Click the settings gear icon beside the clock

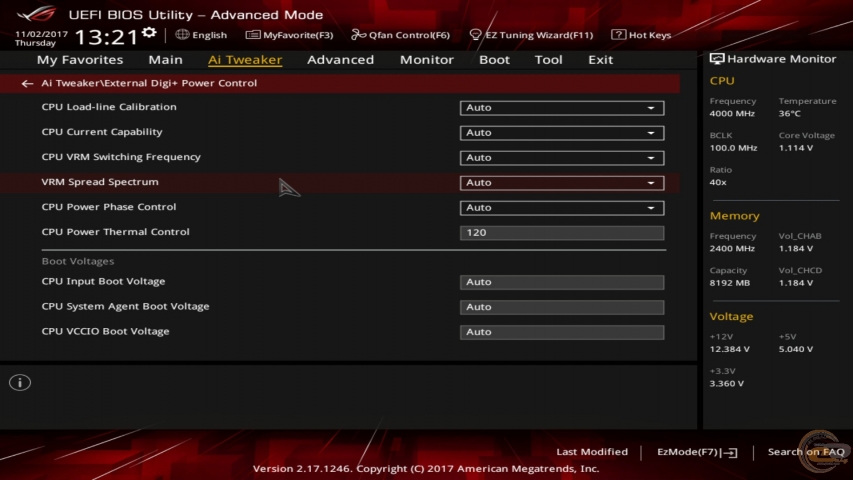point(149,34)
